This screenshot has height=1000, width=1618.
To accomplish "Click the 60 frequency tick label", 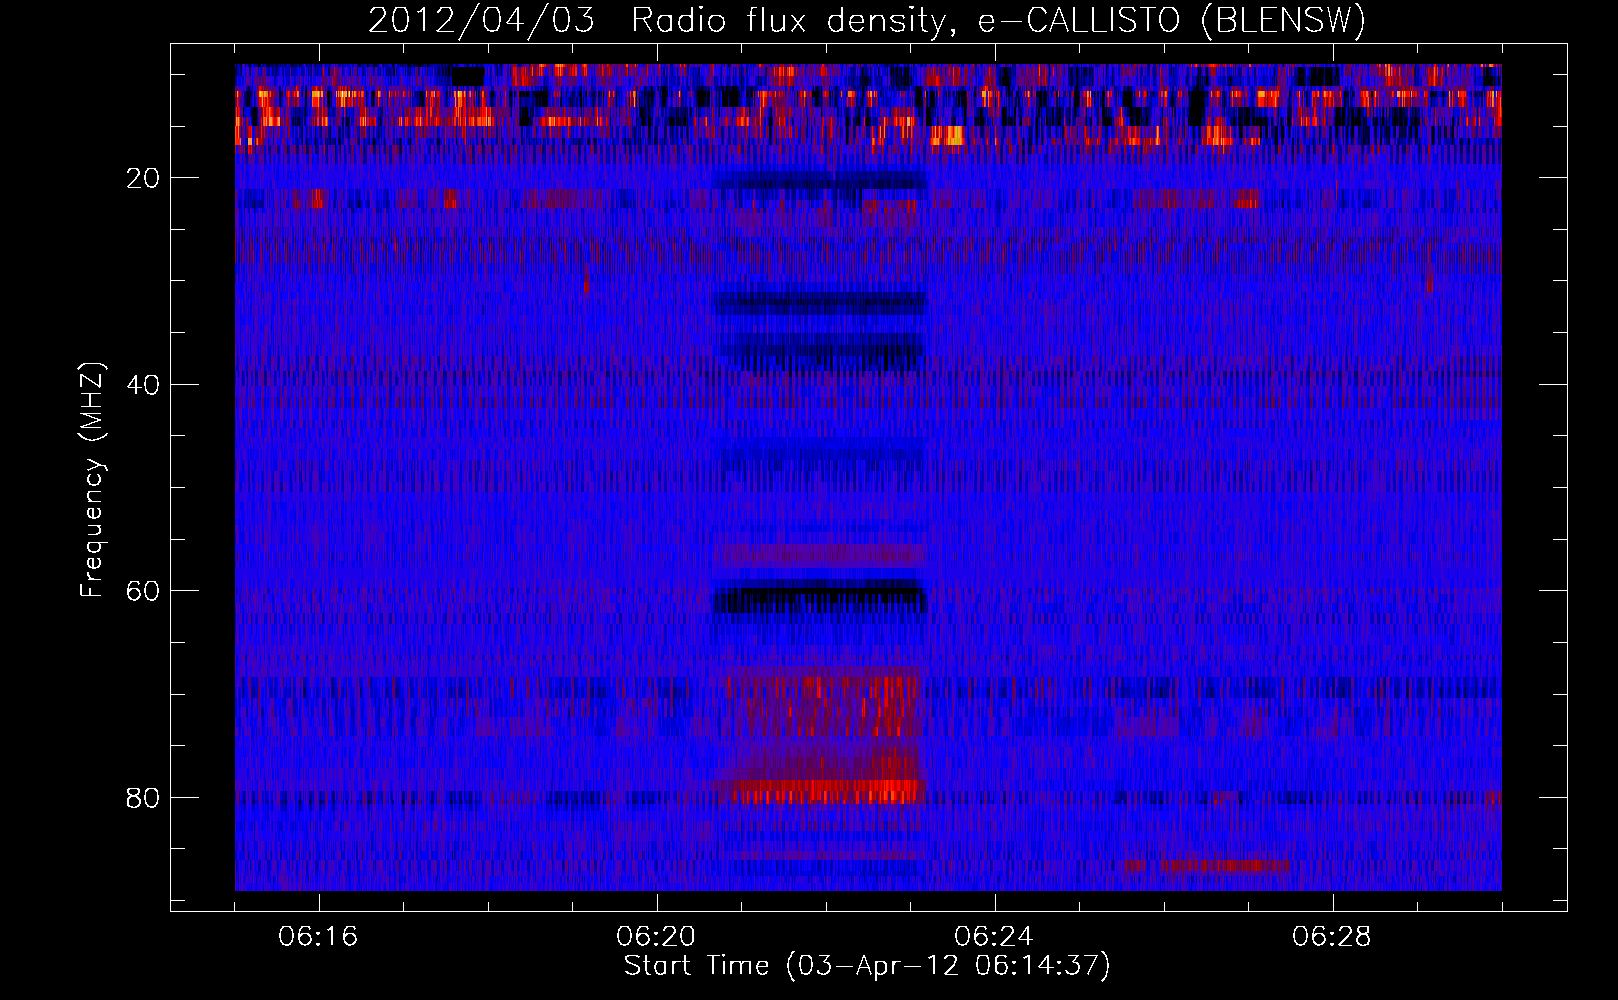I will point(143,592).
